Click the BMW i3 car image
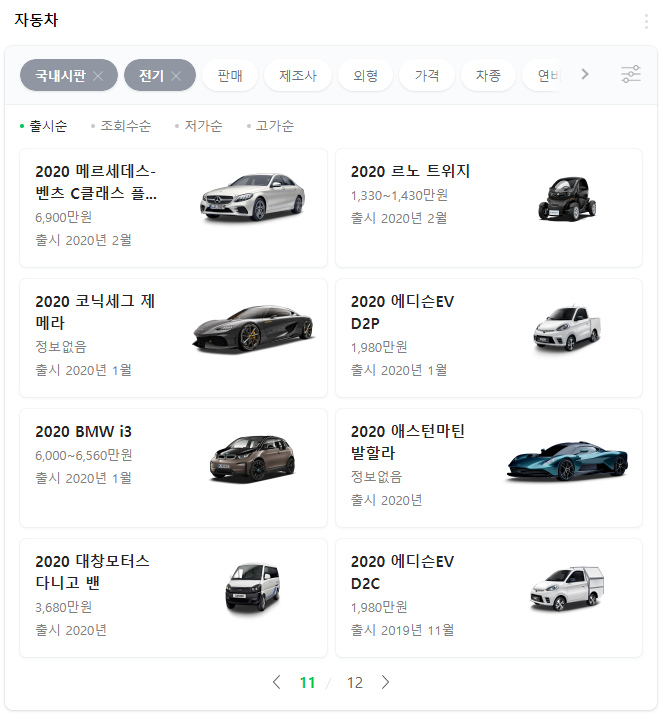The width and height of the screenshot is (663, 721). tap(252, 458)
